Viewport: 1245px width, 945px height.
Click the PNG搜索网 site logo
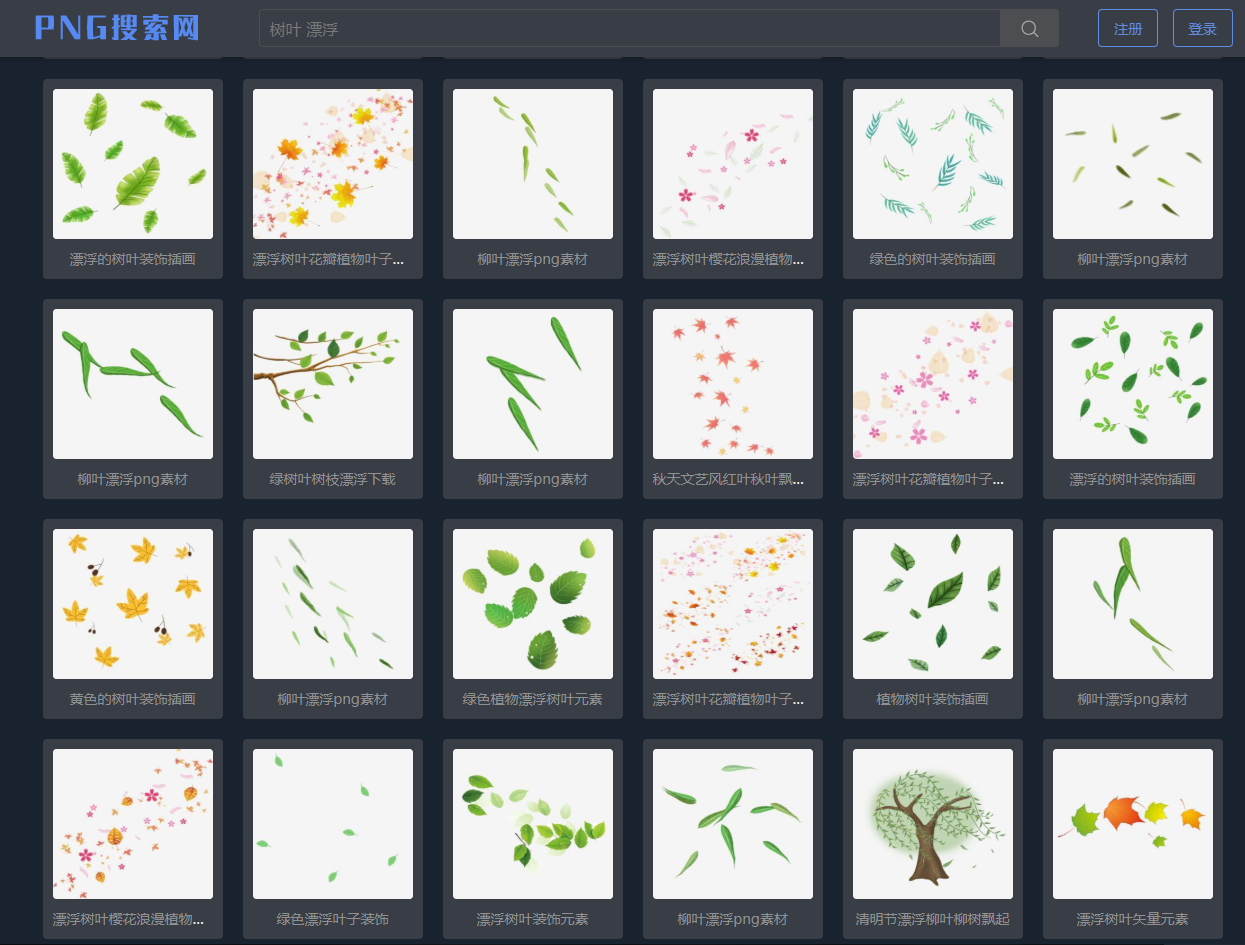pos(117,28)
